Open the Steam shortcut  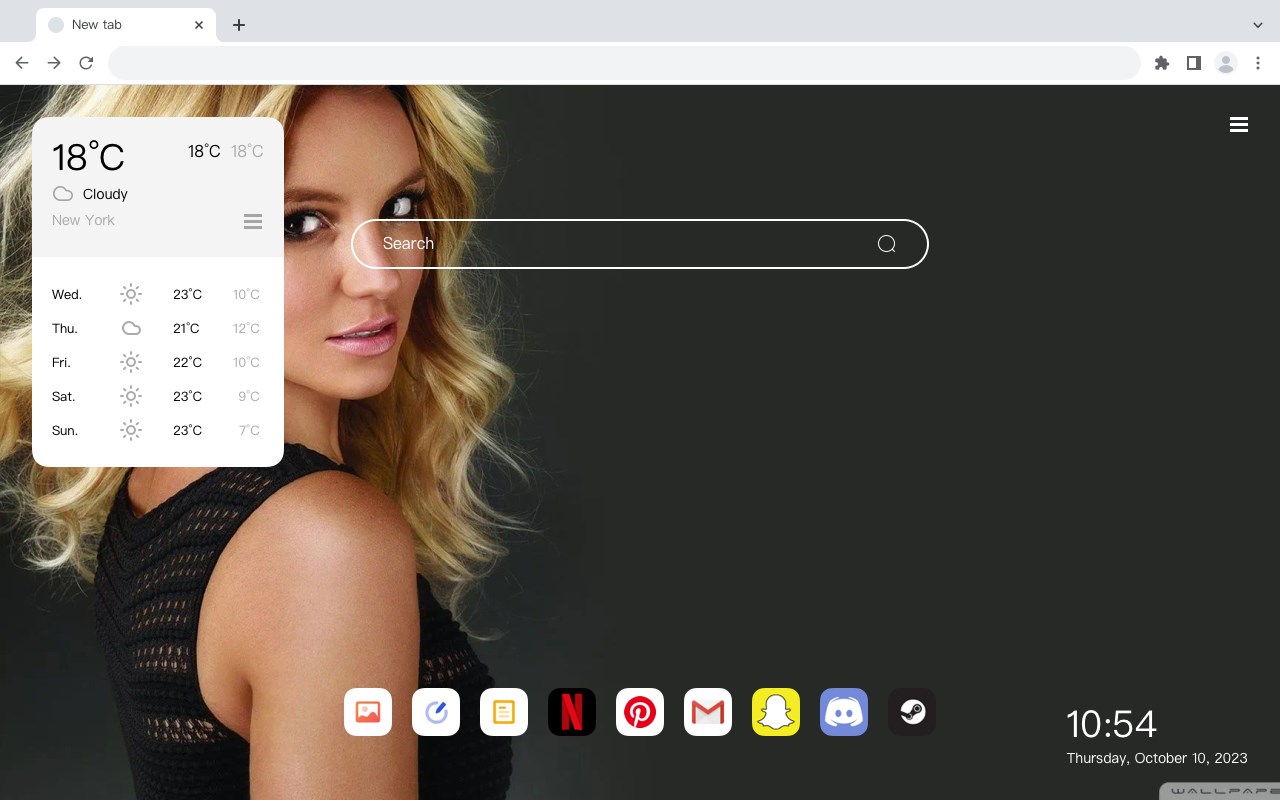coord(912,712)
